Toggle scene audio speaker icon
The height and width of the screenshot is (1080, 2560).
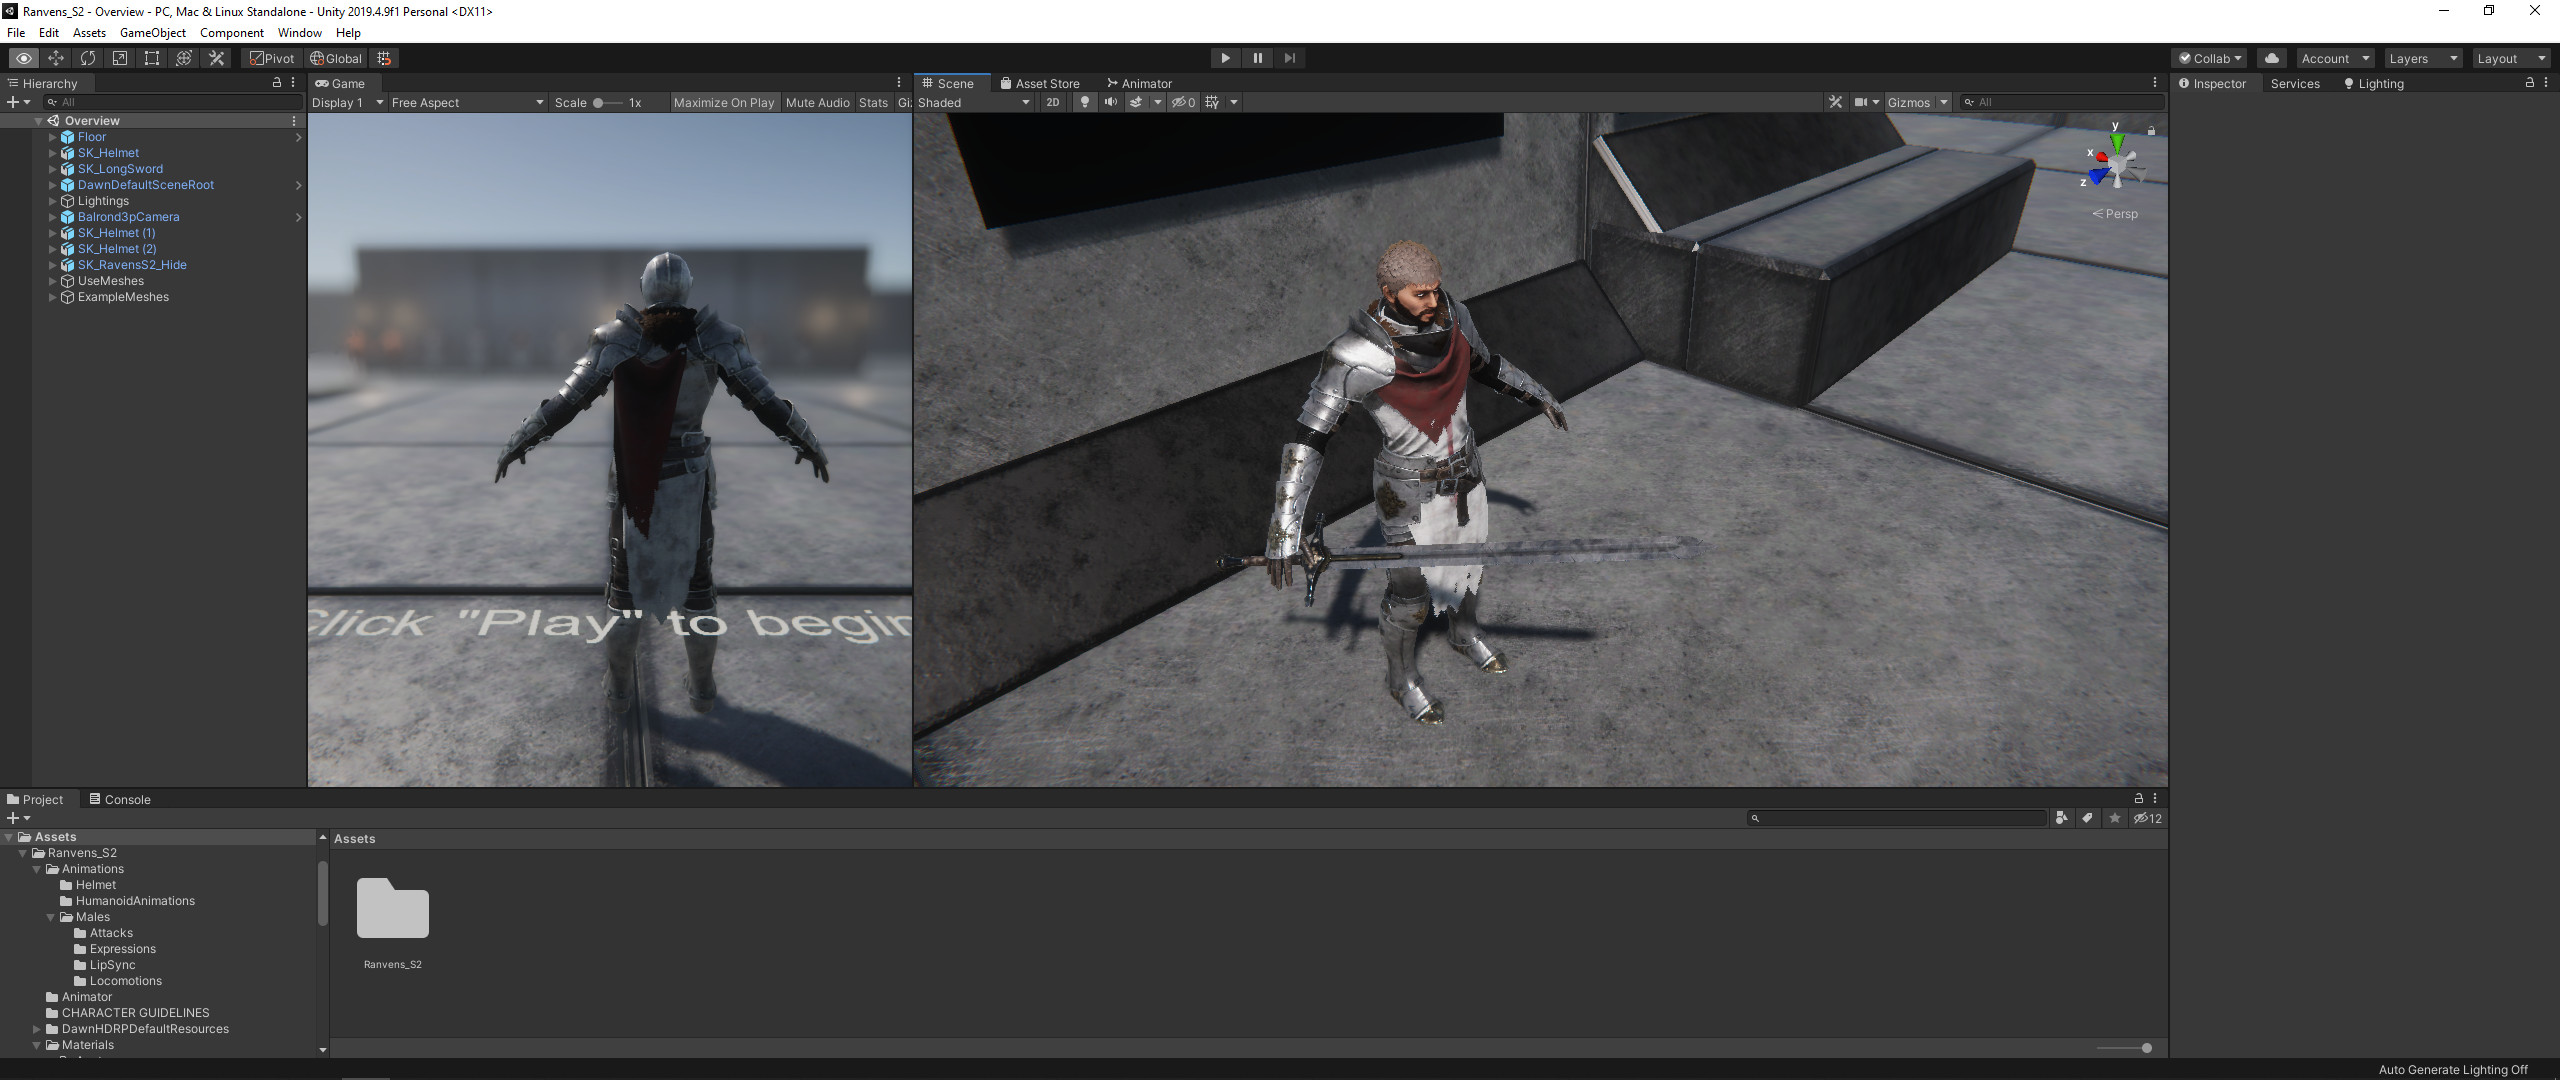[x=1110, y=102]
